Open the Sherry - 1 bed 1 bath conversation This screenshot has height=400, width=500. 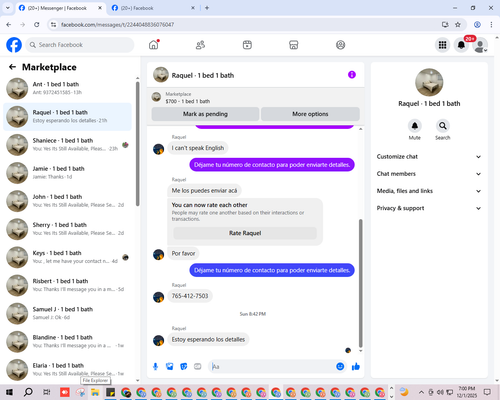point(68,229)
